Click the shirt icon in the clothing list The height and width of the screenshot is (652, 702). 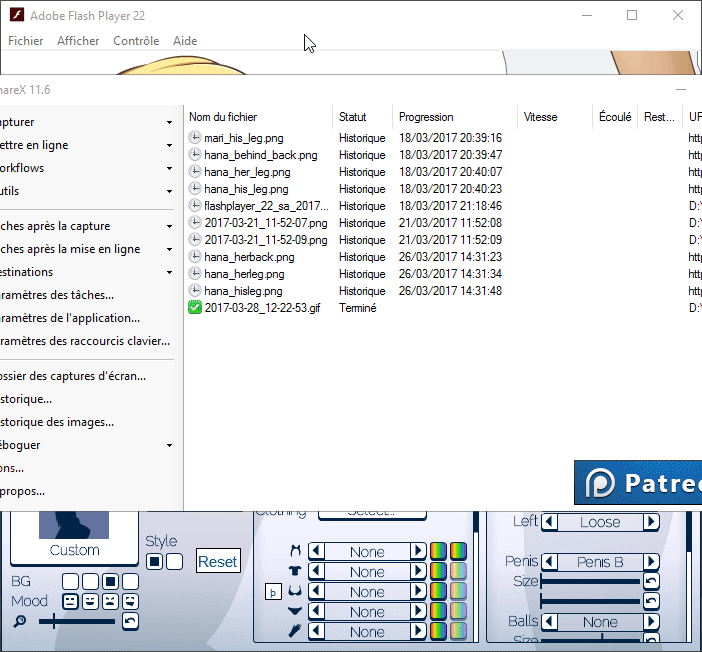[x=295, y=572]
